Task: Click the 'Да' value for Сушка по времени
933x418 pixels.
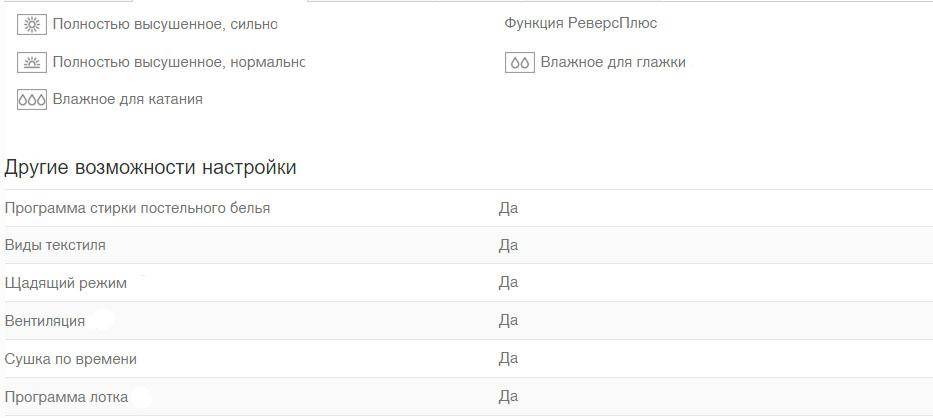Action: (x=508, y=359)
